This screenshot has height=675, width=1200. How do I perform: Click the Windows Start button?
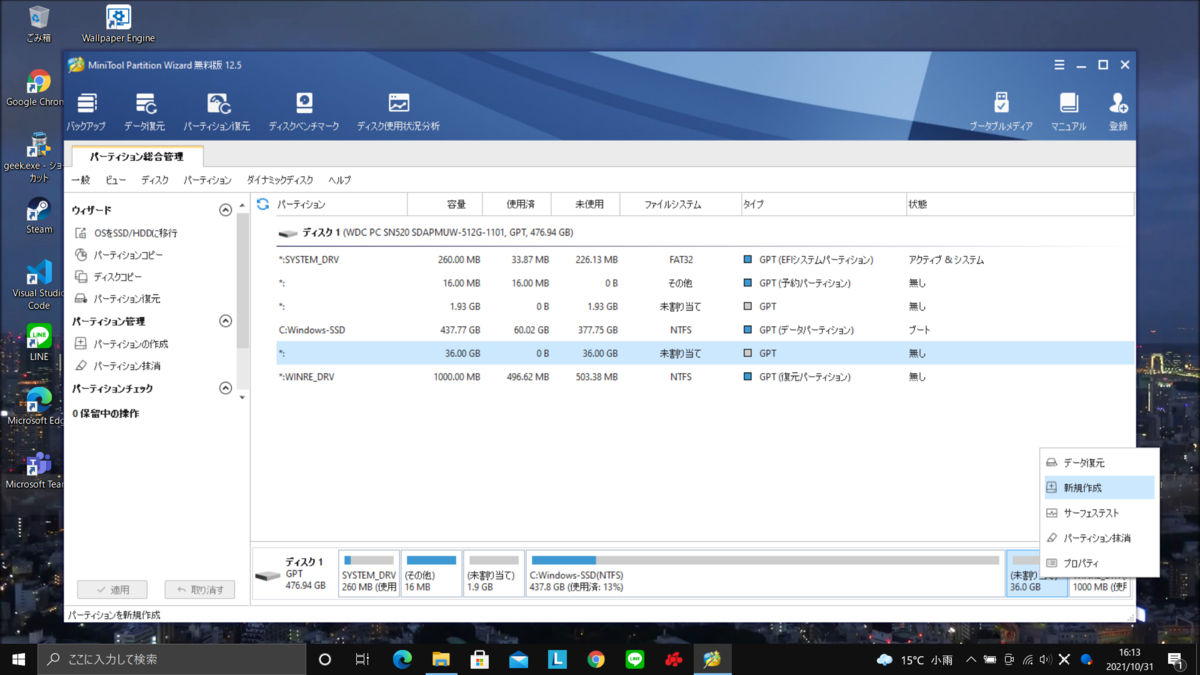pos(18,659)
